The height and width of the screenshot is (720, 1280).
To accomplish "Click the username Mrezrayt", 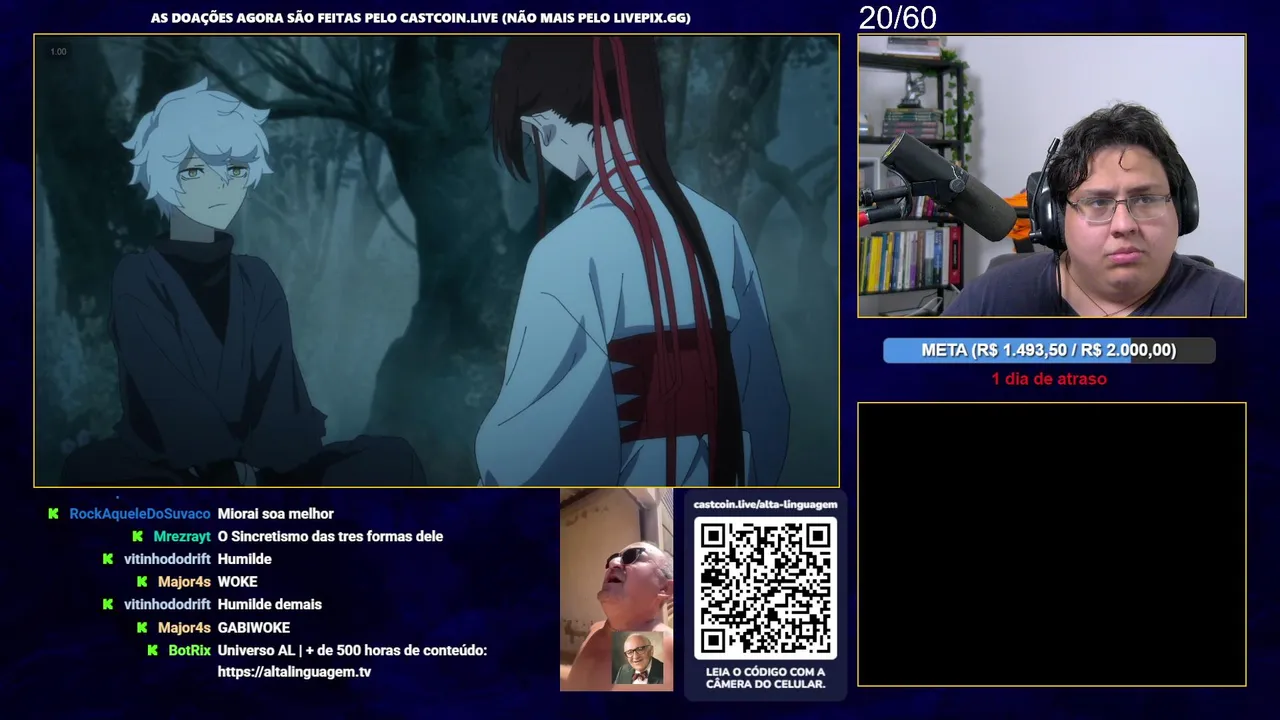I will [182, 537].
